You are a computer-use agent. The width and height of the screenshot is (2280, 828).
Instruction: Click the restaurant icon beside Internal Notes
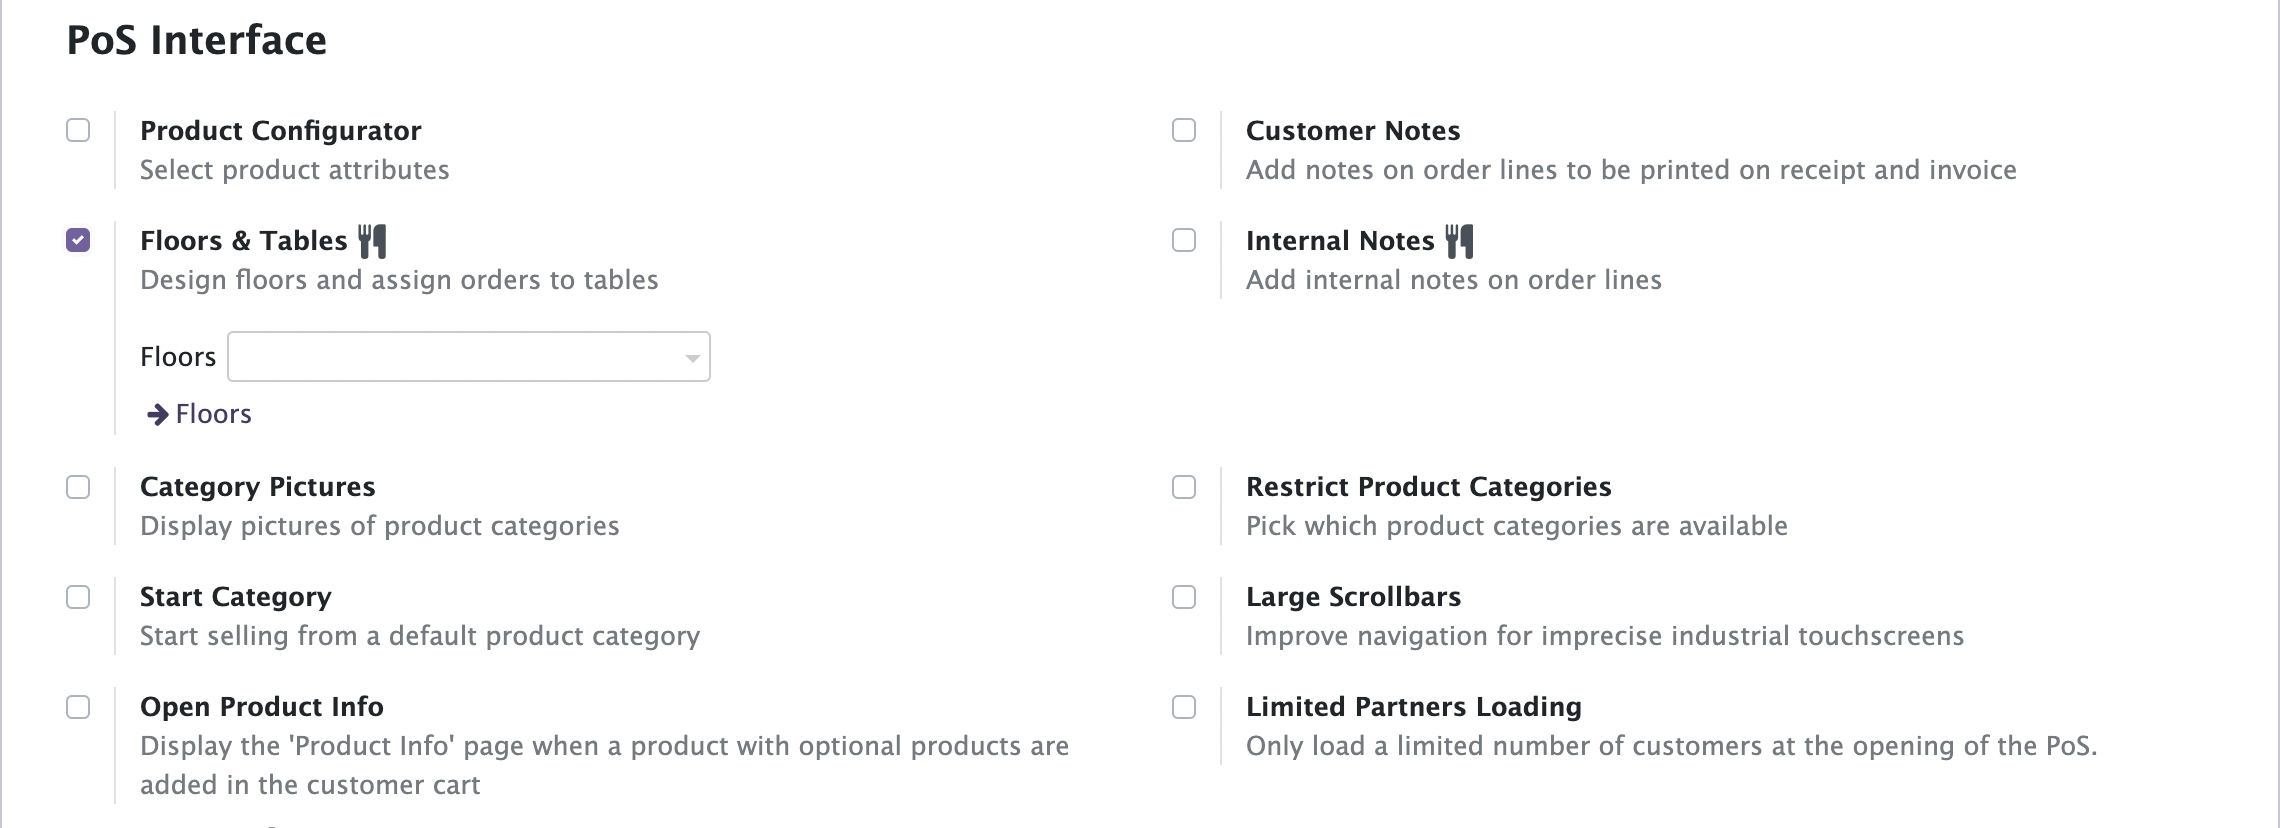[1460, 241]
